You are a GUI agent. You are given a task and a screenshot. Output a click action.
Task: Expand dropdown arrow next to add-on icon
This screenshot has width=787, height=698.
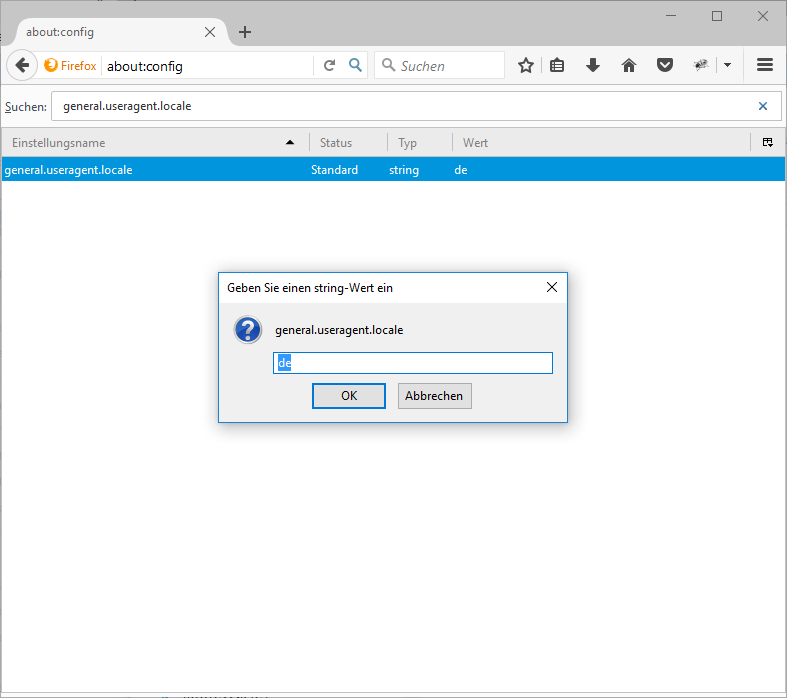tap(727, 66)
